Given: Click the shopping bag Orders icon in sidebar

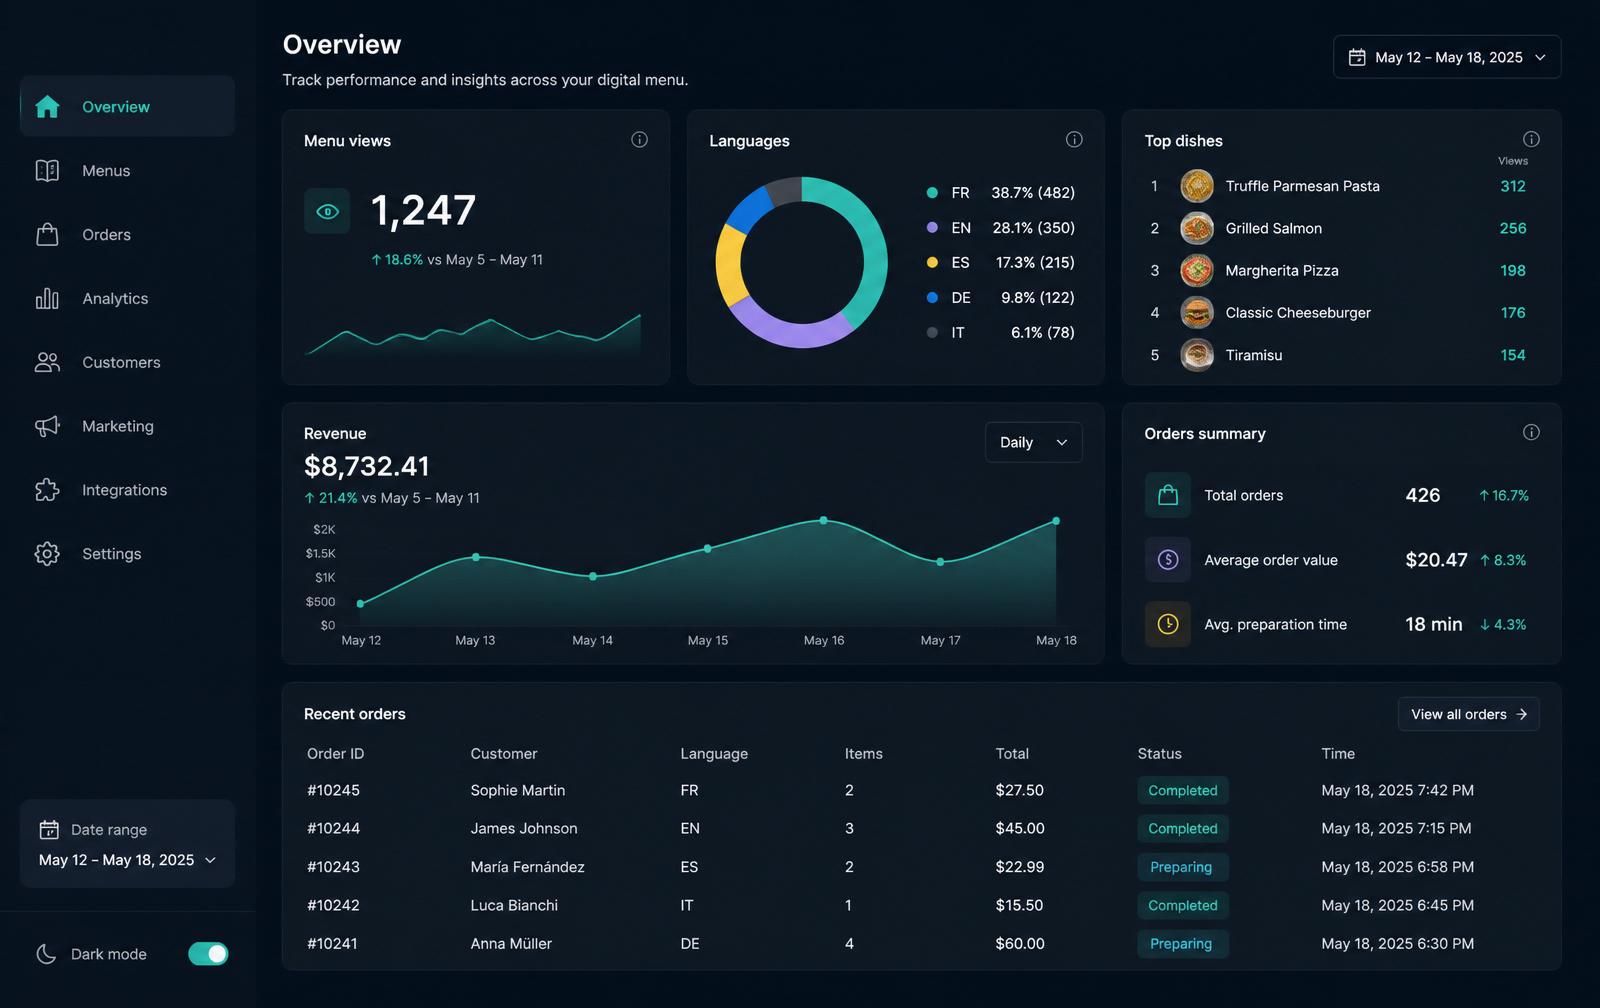Looking at the screenshot, I should click(x=47, y=235).
